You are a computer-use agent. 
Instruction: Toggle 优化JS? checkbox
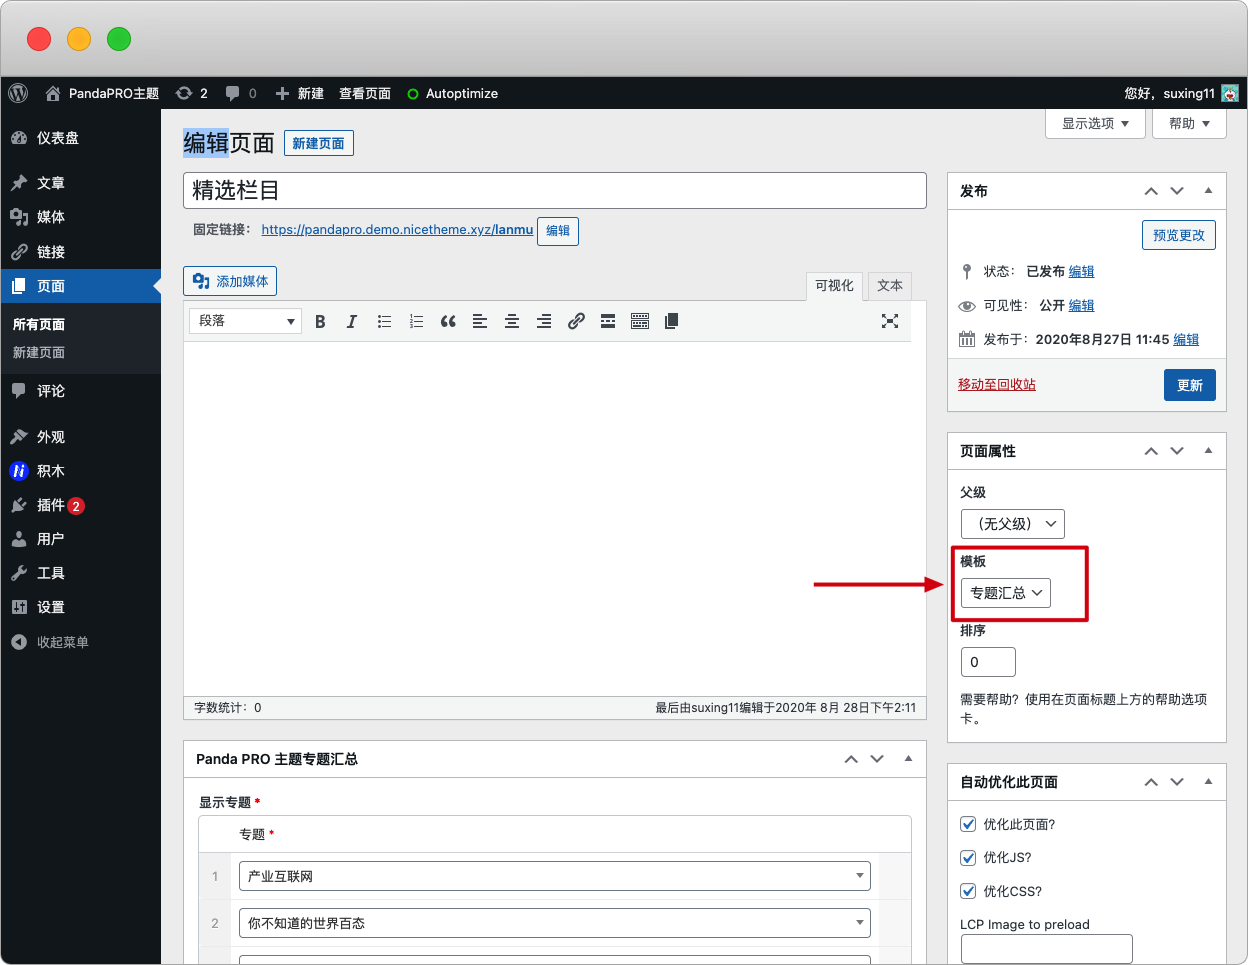point(968,857)
